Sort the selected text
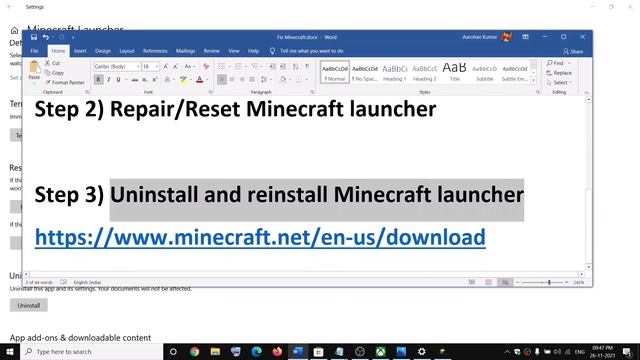Viewport: 640px width, 360px height. pos(295,66)
